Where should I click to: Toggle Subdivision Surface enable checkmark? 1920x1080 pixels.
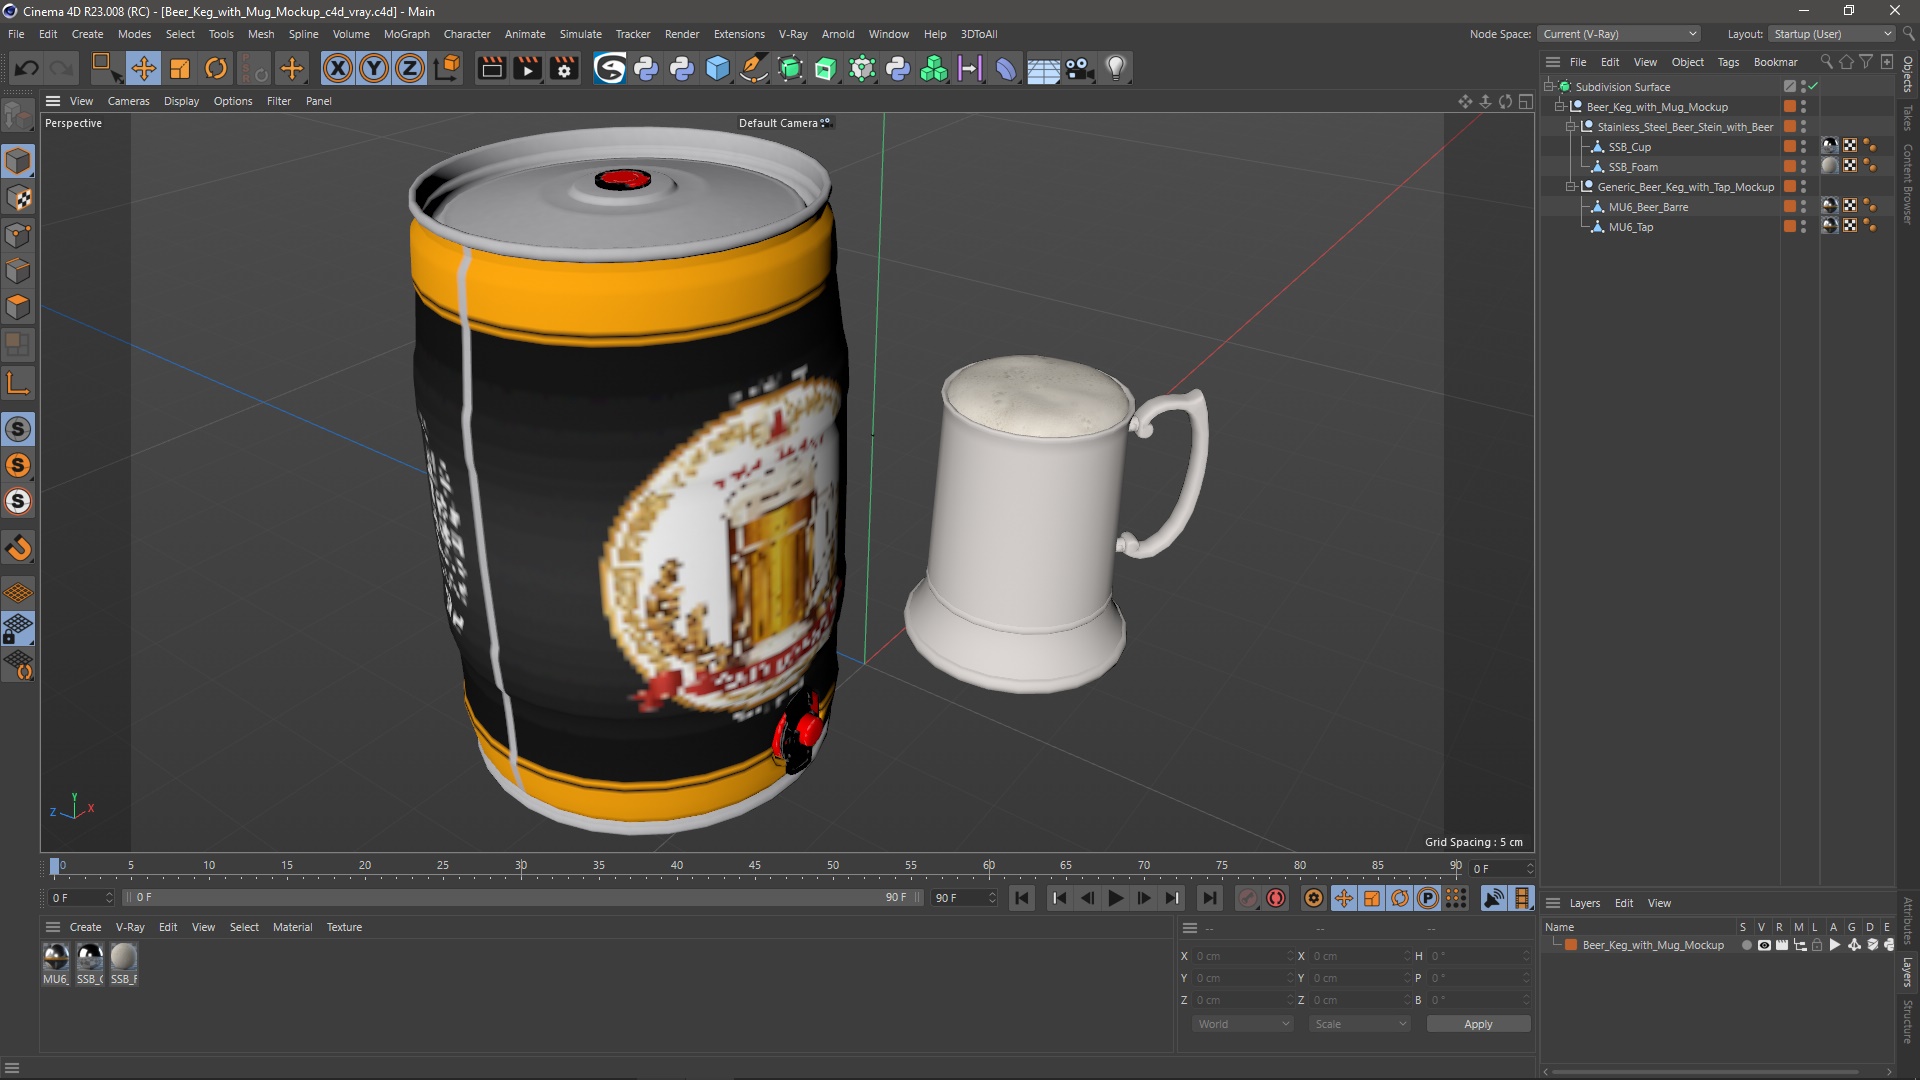(x=1813, y=87)
